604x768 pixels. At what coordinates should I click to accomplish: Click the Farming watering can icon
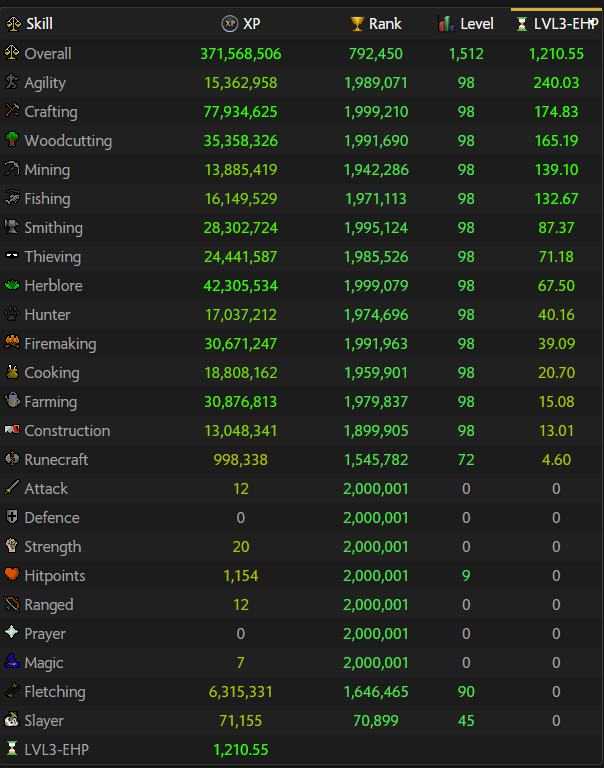[x=12, y=400]
